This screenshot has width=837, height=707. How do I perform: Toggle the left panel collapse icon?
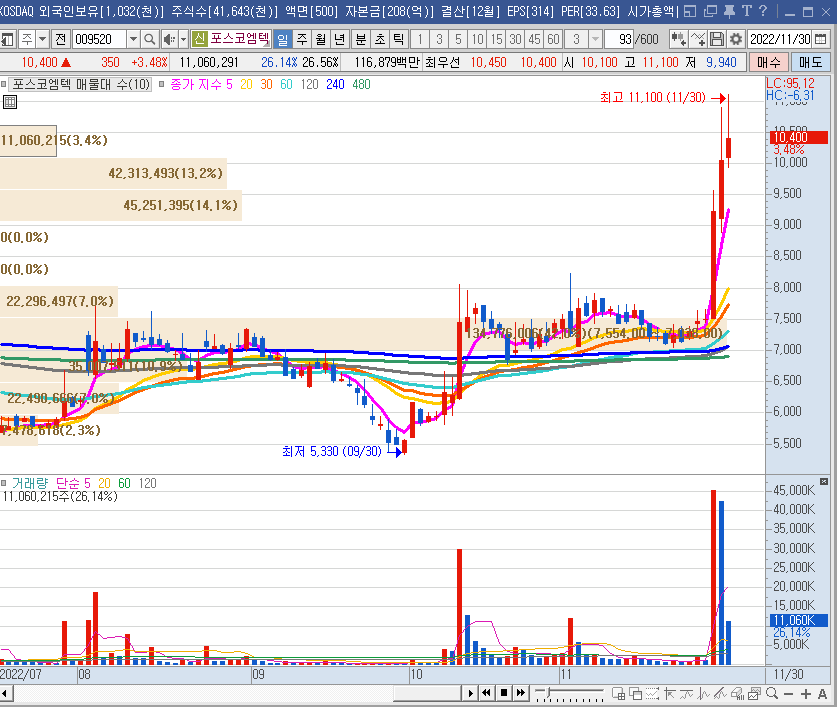[7, 39]
